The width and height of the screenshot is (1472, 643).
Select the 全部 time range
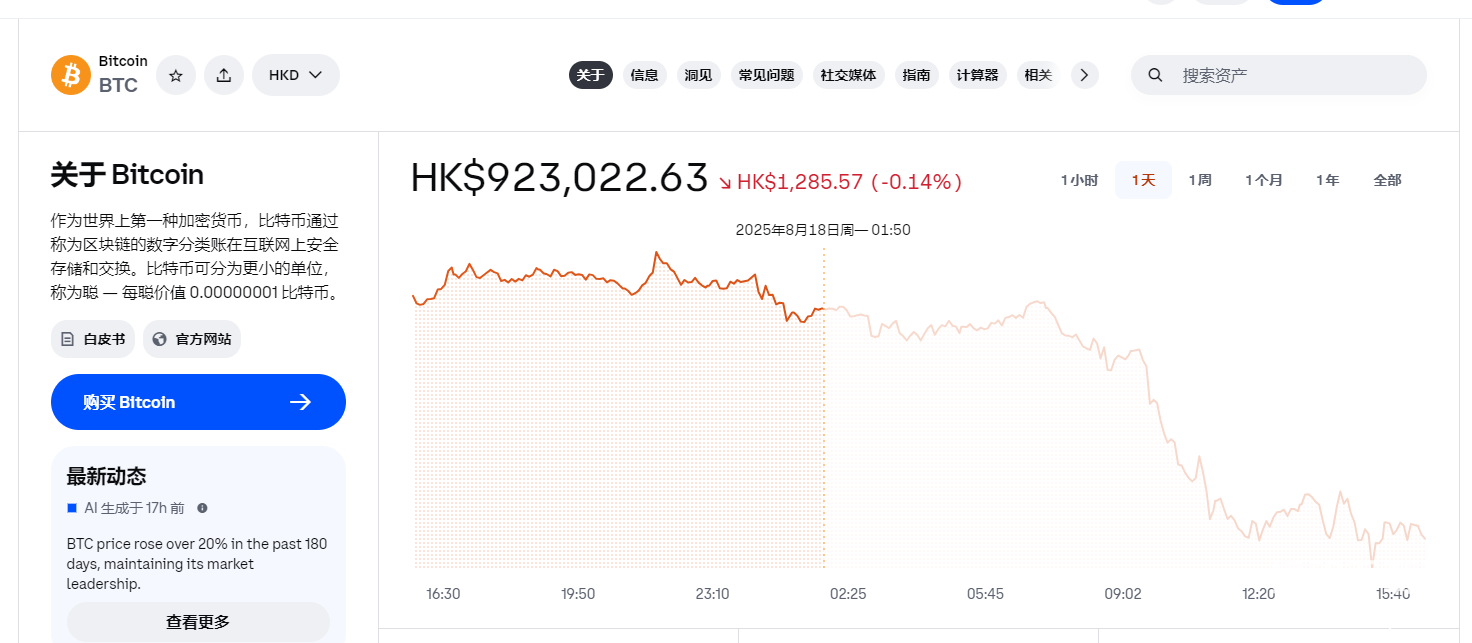pyautogui.click(x=1387, y=180)
